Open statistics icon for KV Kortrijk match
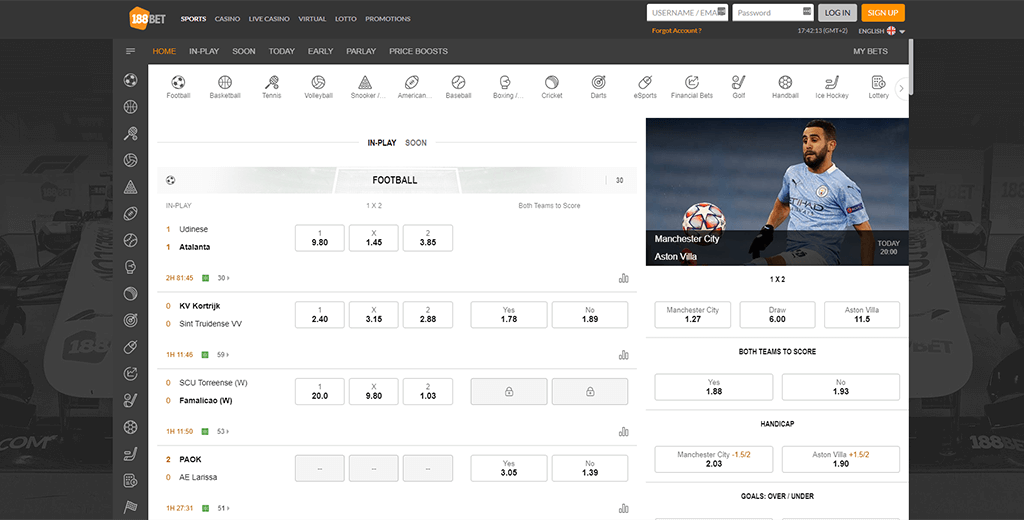This screenshot has width=1024, height=520. coord(624,355)
